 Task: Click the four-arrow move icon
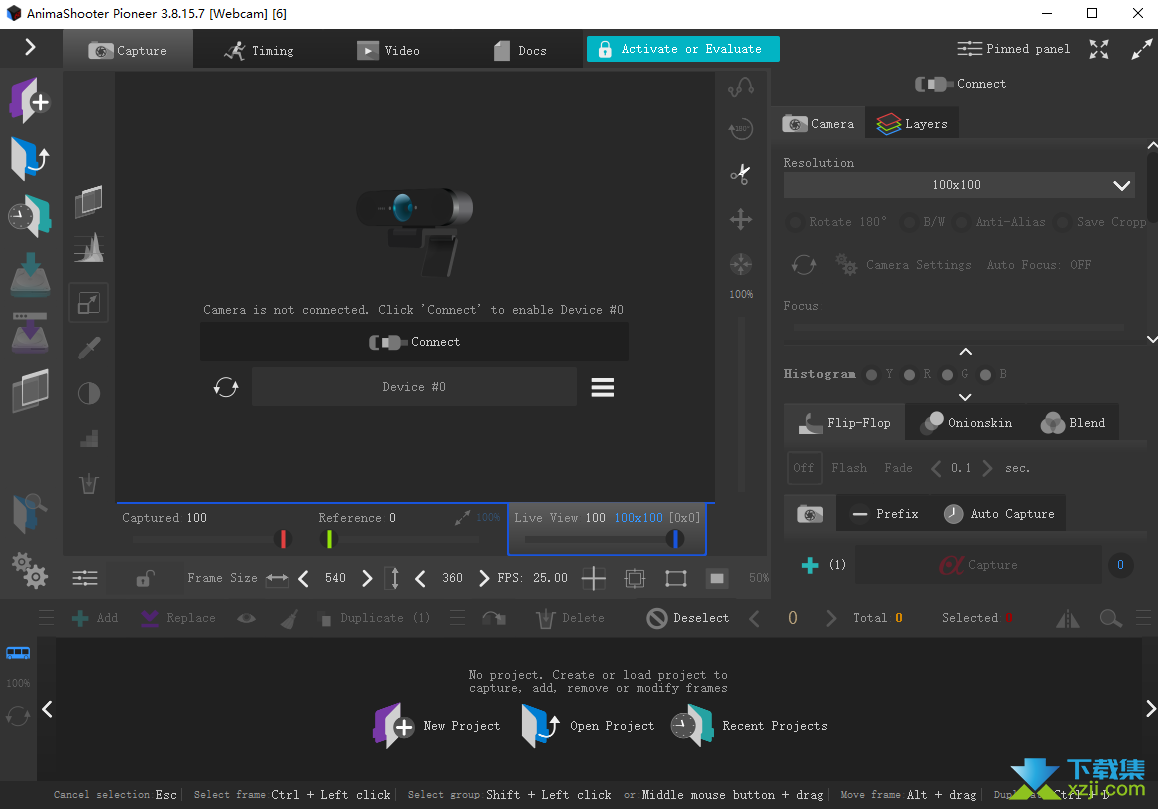pos(741,219)
